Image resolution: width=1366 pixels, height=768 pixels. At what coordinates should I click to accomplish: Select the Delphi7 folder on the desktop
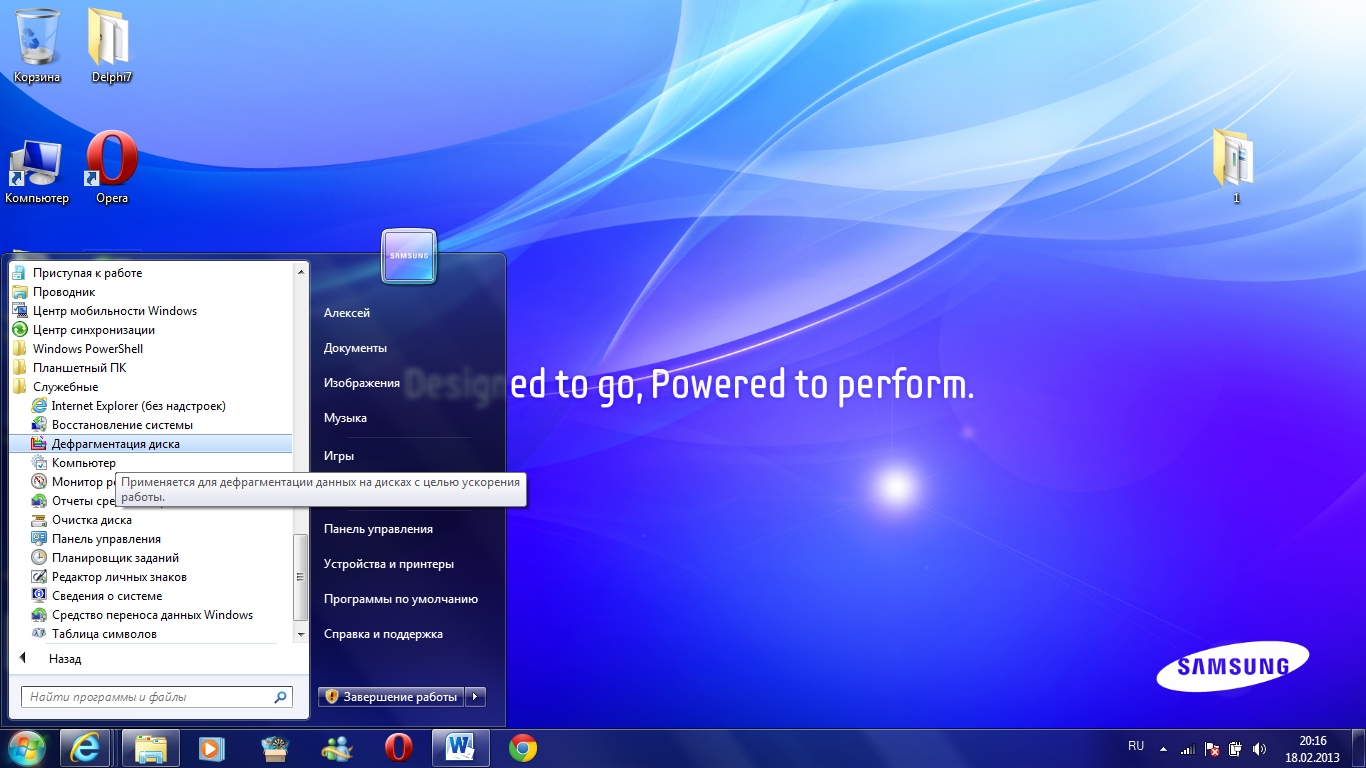click(x=111, y=45)
